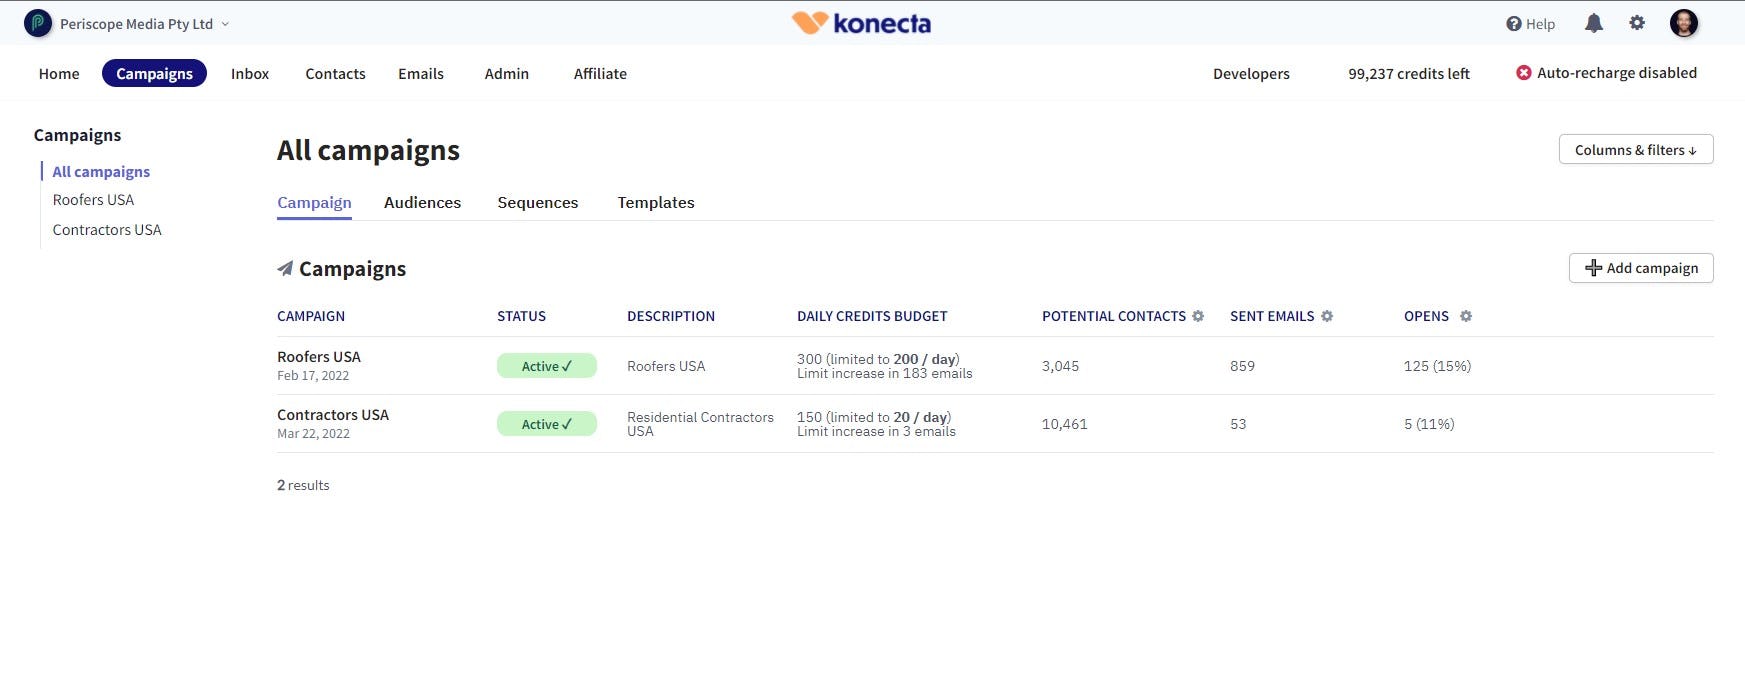Open the Roofers USA campaign link
This screenshot has height=683, width=1745.
(x=319, y=357)
